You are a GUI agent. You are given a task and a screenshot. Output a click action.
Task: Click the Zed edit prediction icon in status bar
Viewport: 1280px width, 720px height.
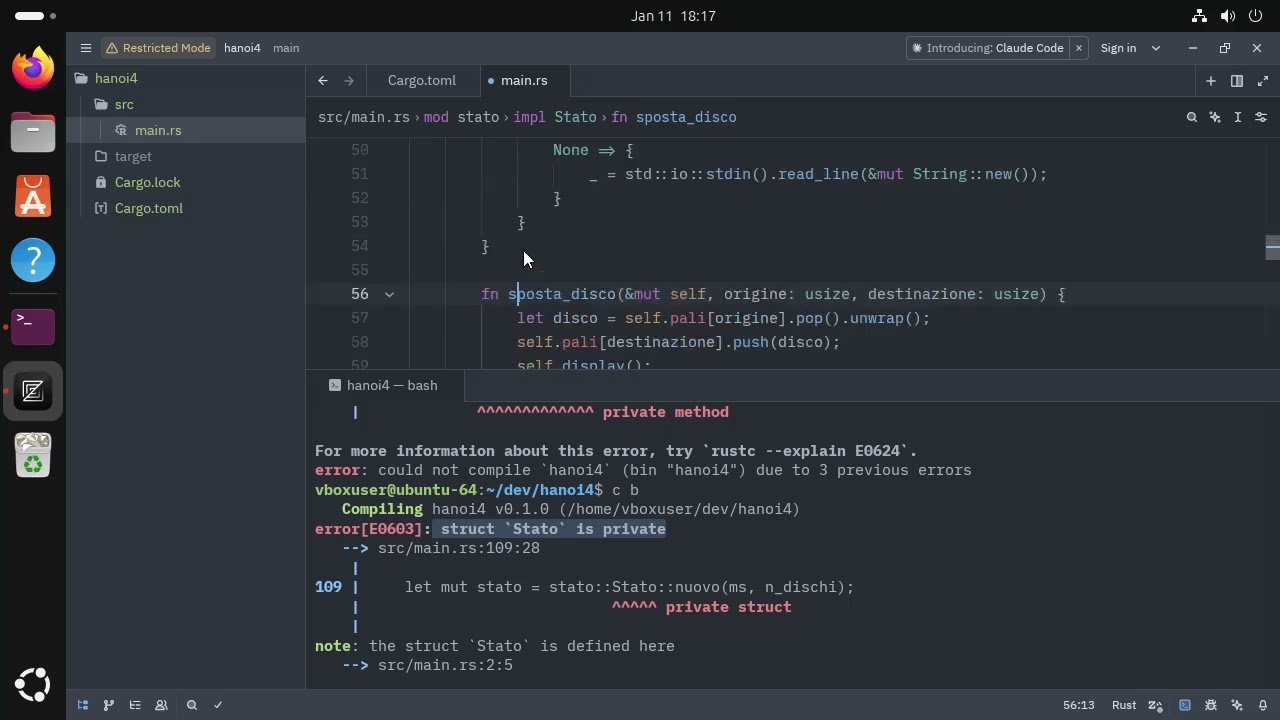[x=1155, y=705]
